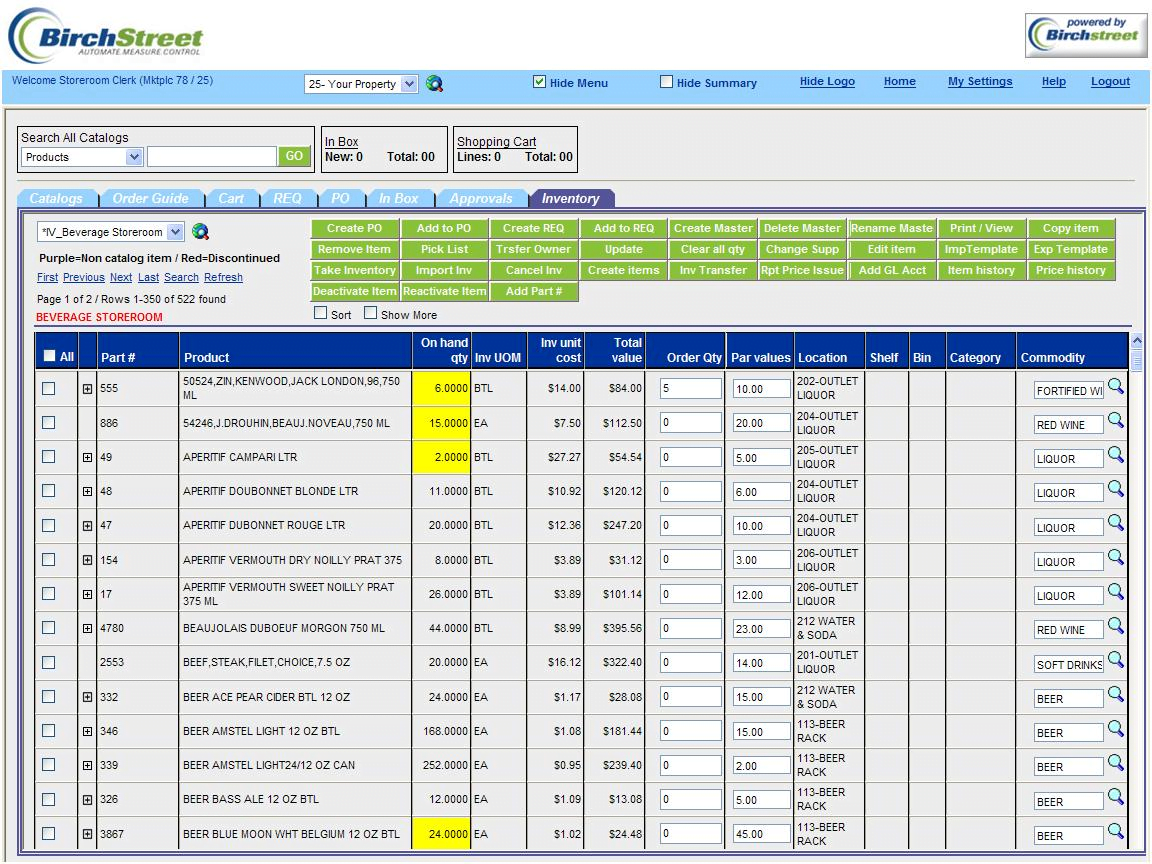Expand the row details for part 555

click(86, 388)
